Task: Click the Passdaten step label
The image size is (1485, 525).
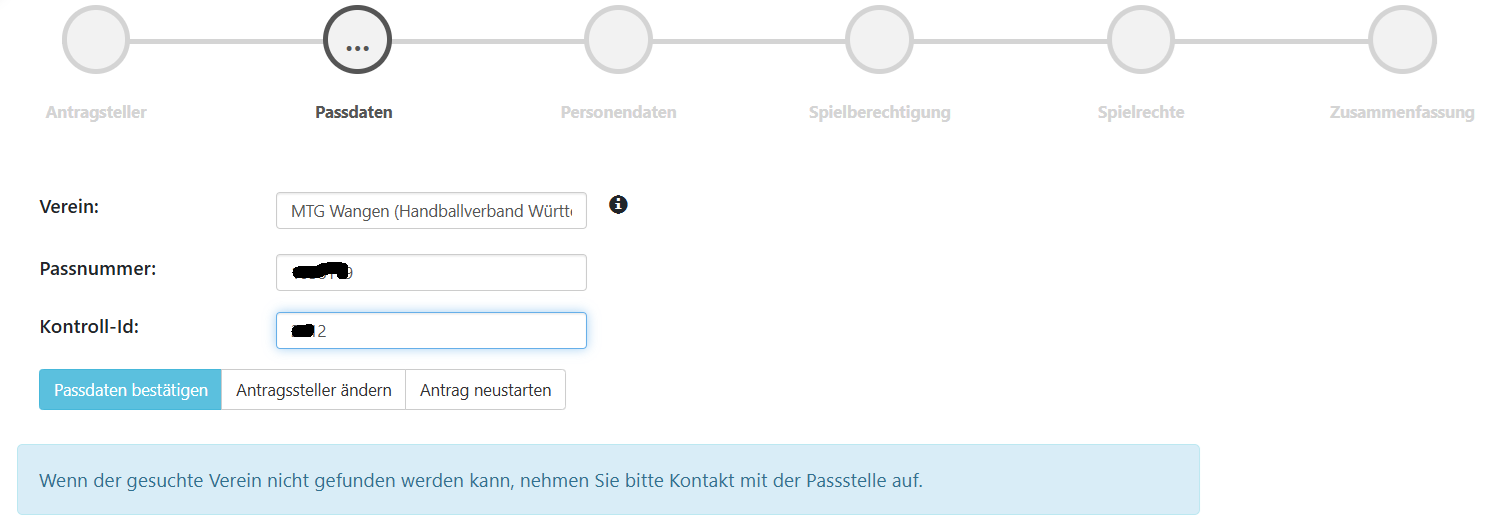Action: (x=354, y=112)
